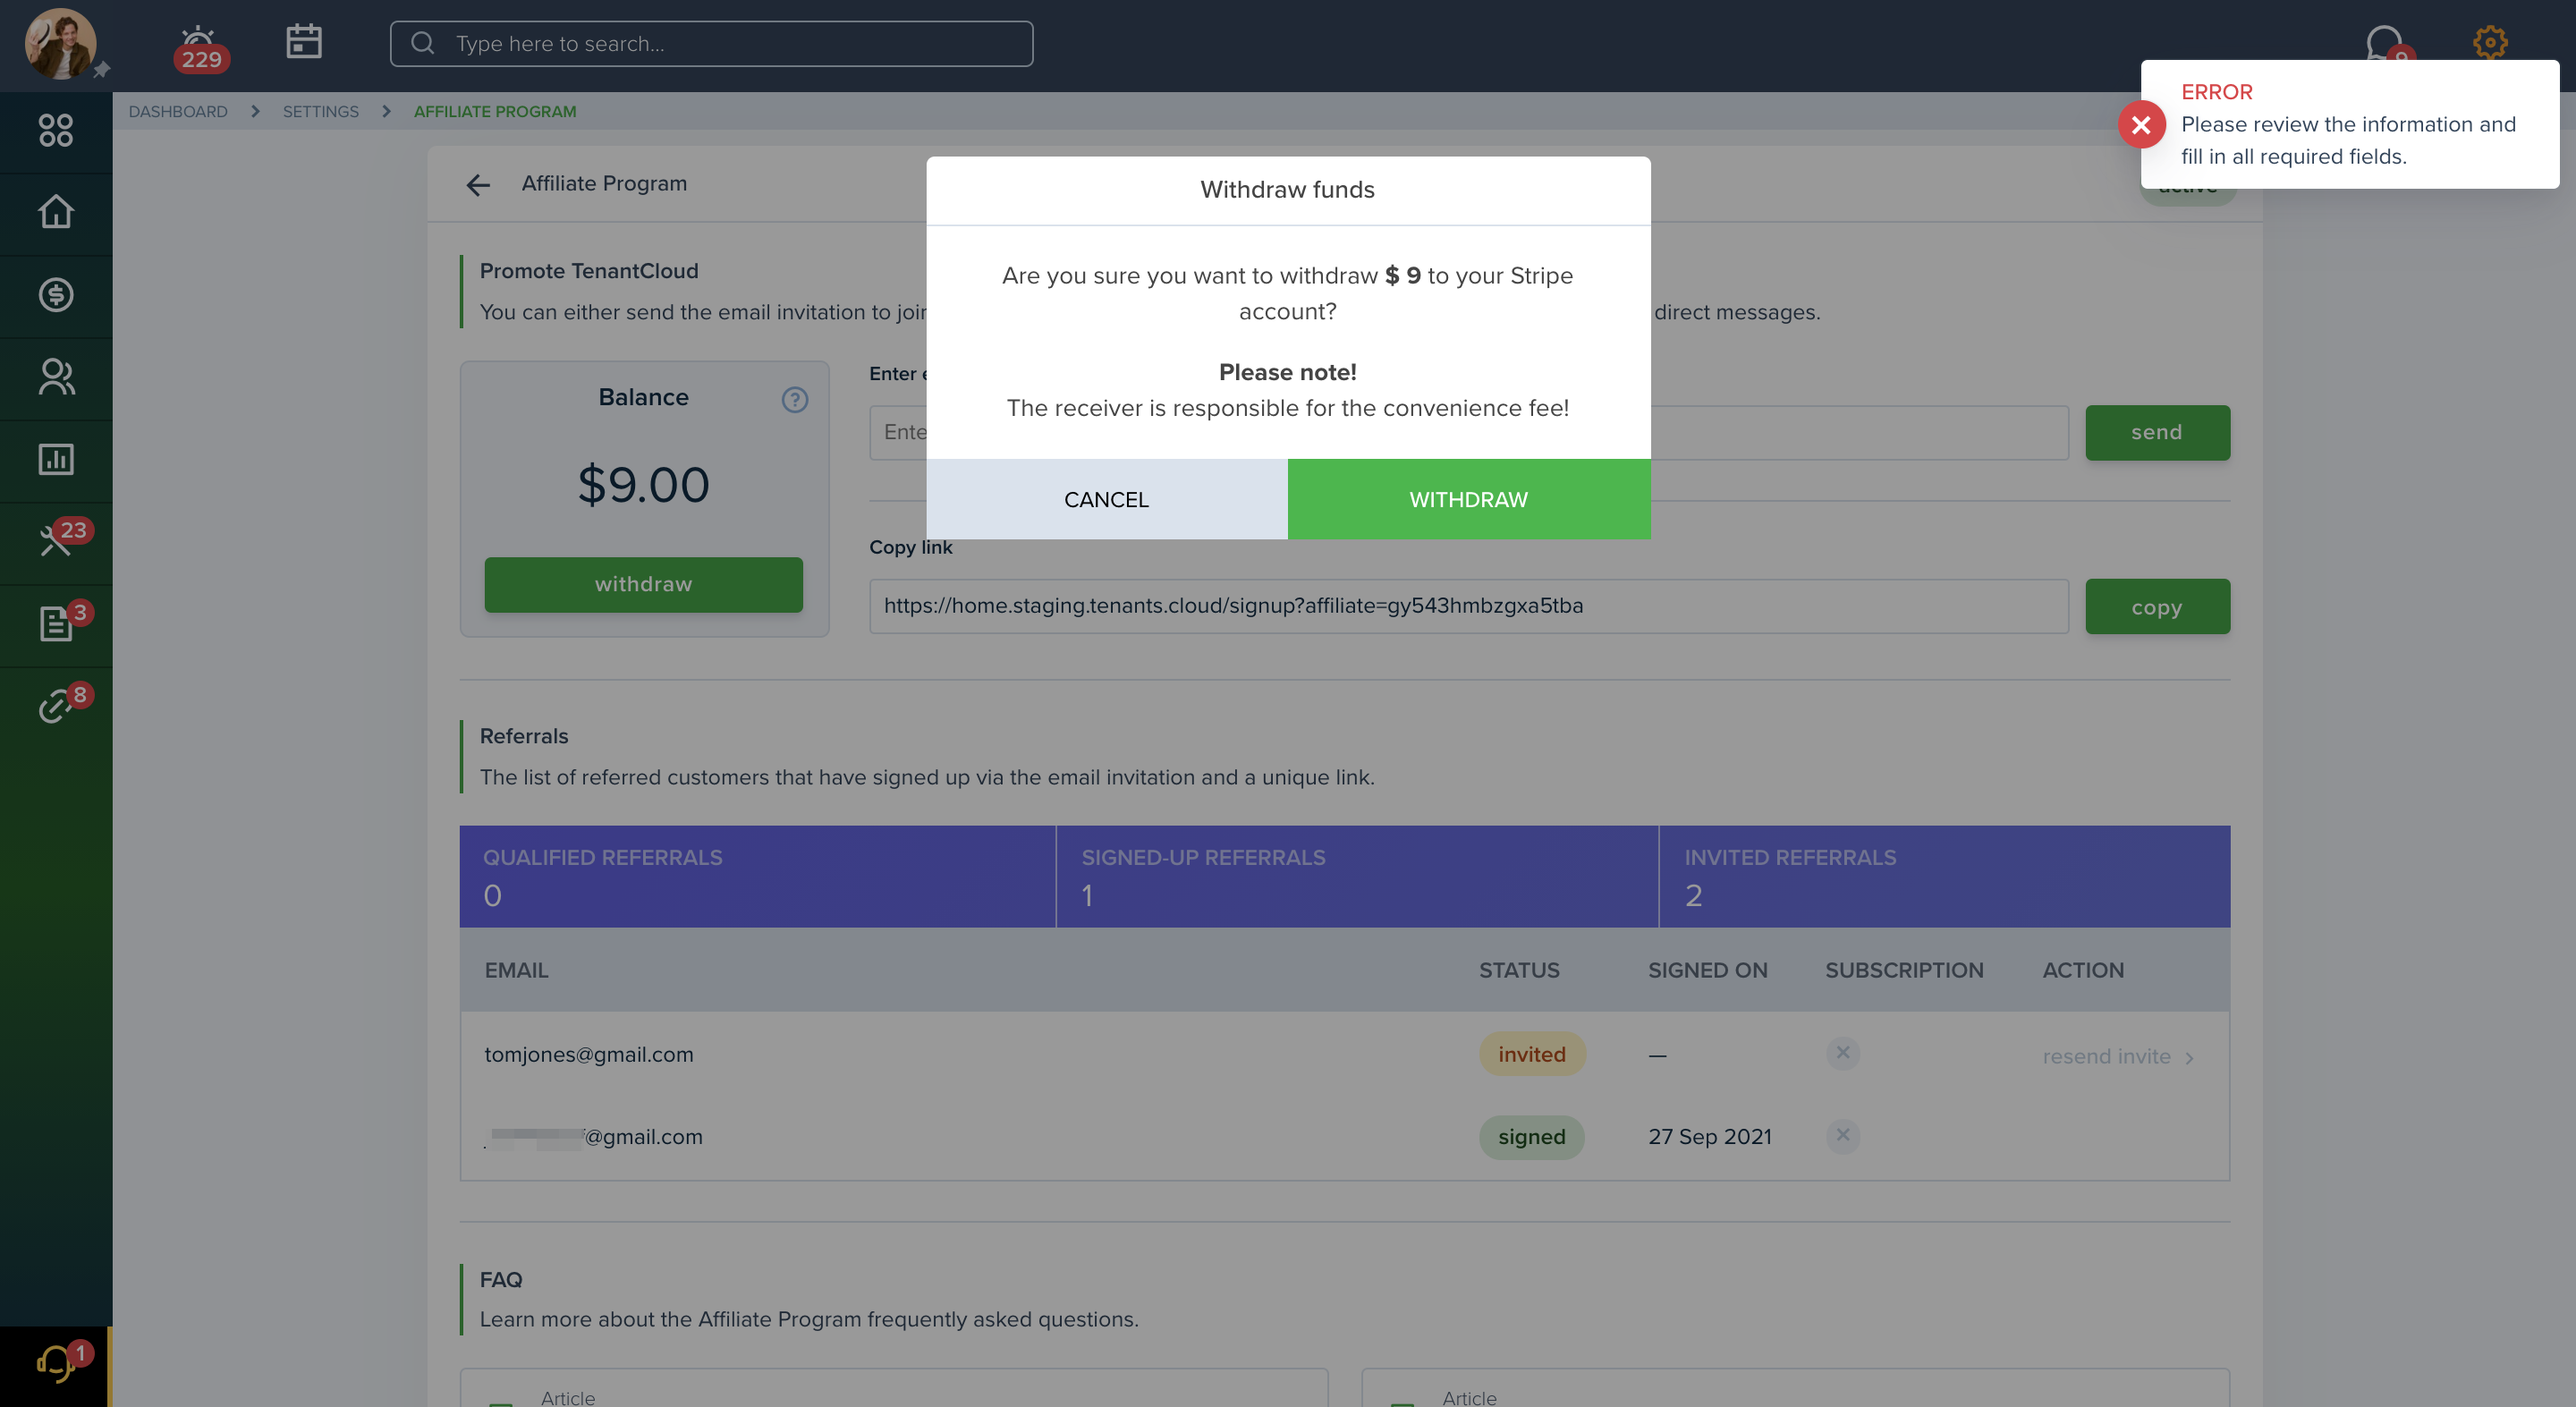Open the reports chart sidebar icon
Image resolution: width=2576 pixels, height=1407 pixels.
click(56, 459)
